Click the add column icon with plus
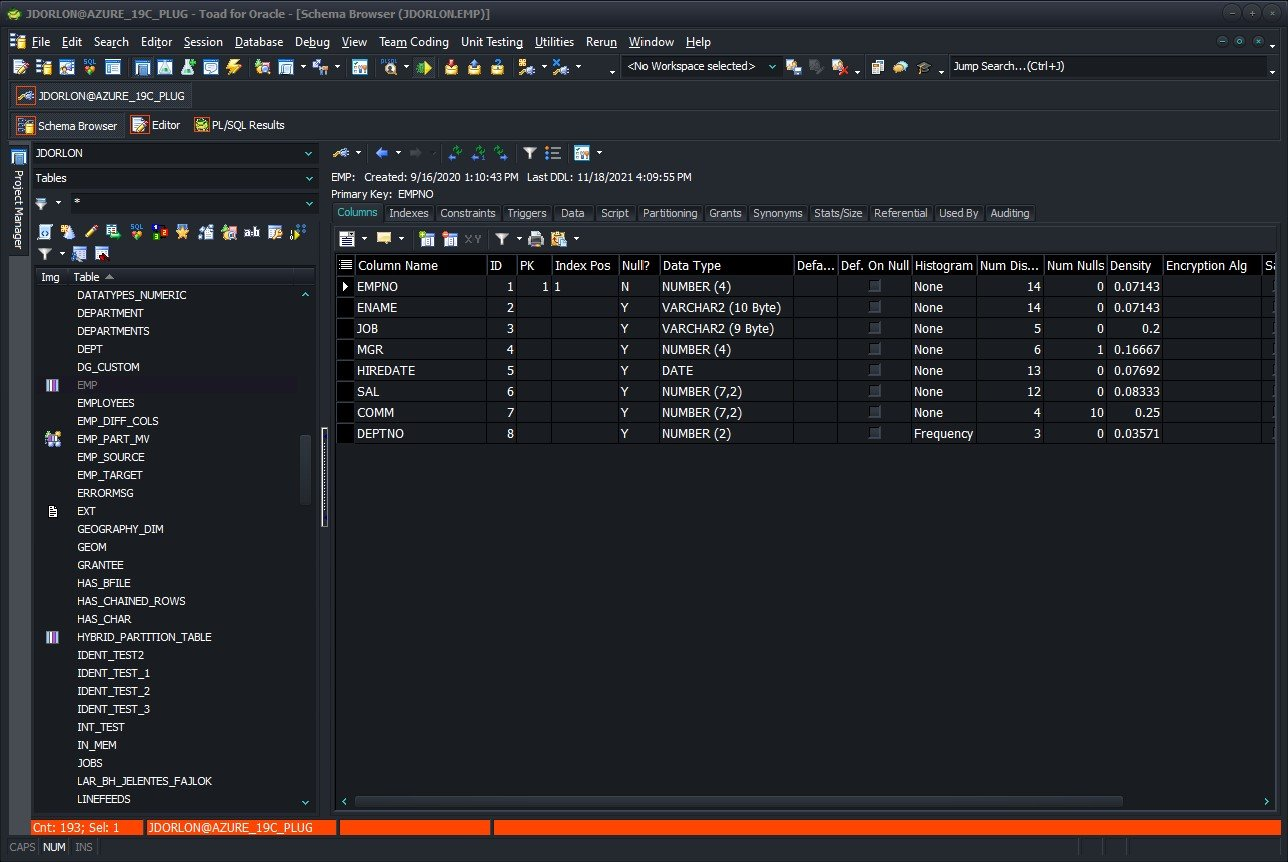Viewport: 1288px width, 862px height. click(x=427, y=239)
